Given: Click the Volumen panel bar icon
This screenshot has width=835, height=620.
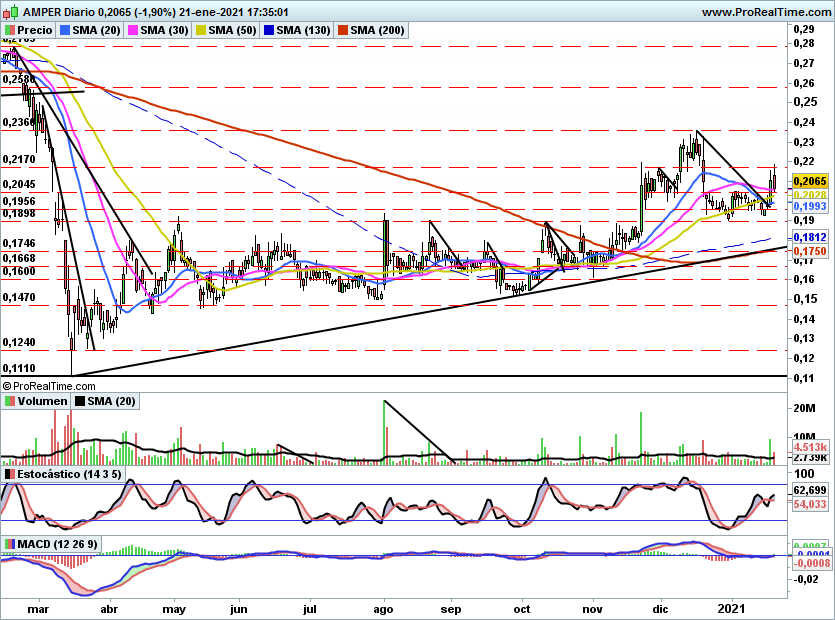Looking at the screenshot, I should pos(10,401).
